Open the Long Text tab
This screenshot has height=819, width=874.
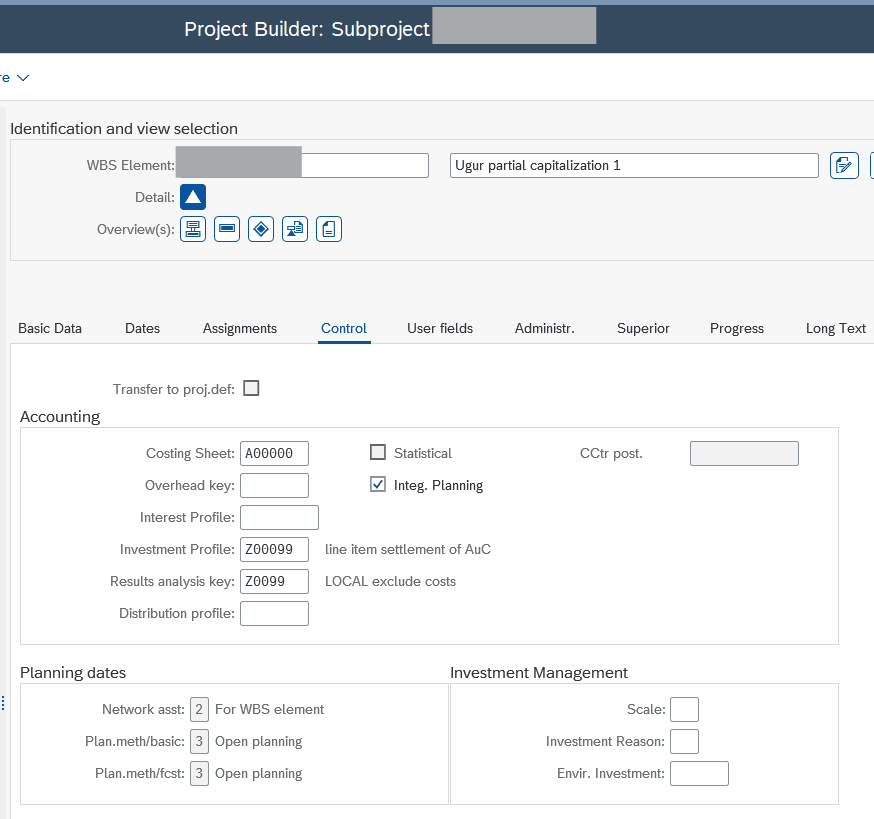click(x=835, y=328)
